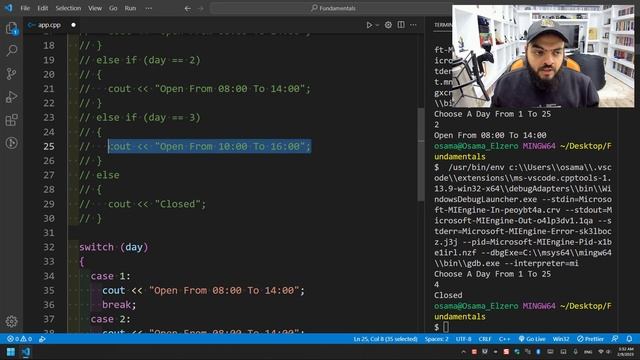Open the sixth activity bar icon below Extensions
Image resolution: width=640 pixels, height=360 pixels.
click(11, 143)
